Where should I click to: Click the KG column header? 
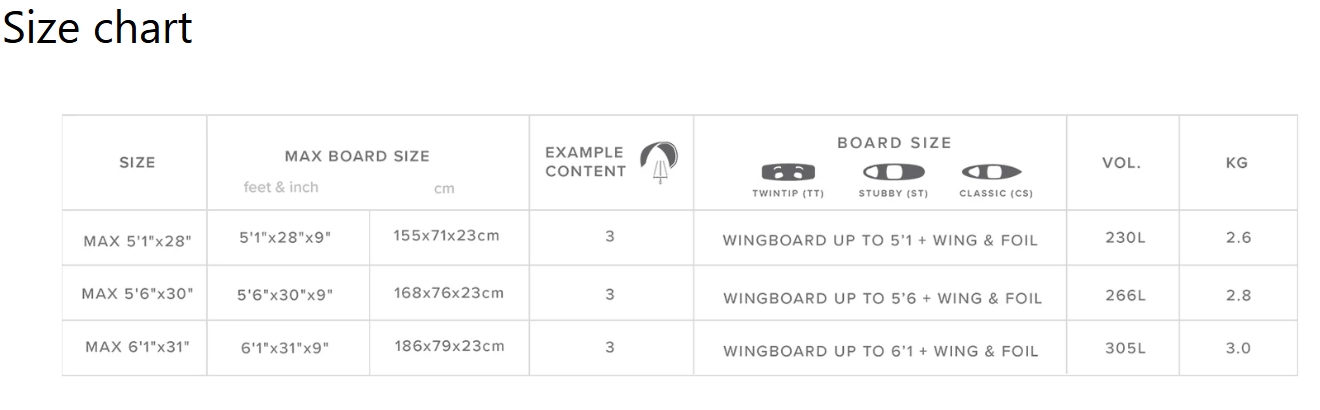point(1237,162)
